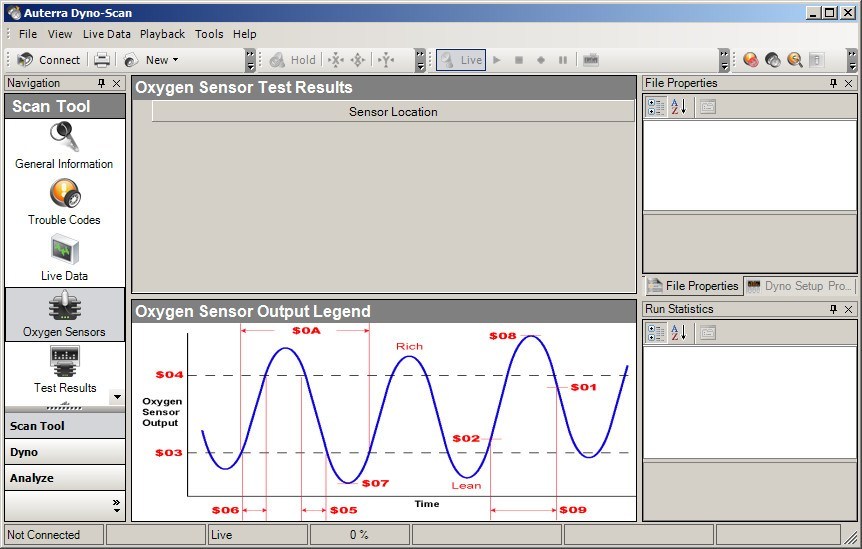
Task: Click the Navigation list scroll-down arrow
Action: click(x=117, y=397)
